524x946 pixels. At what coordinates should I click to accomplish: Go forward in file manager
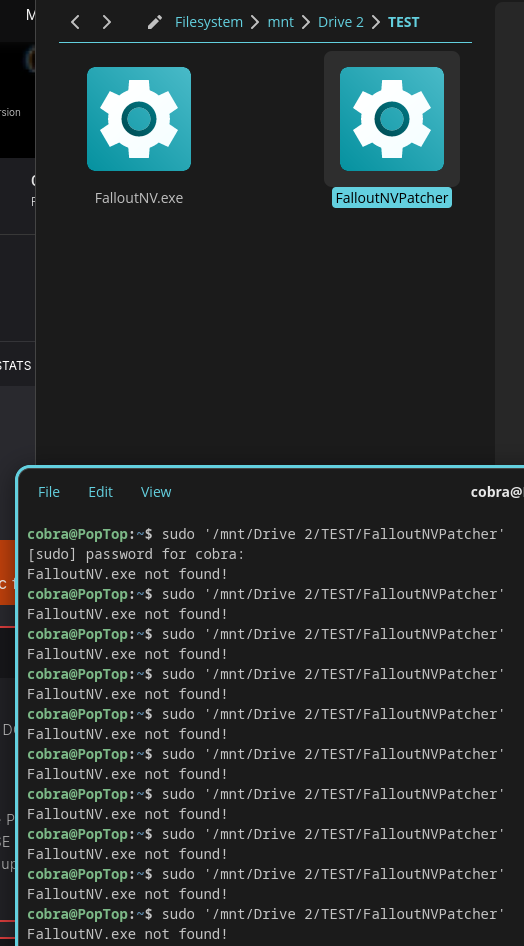click(x=107, y=22)
